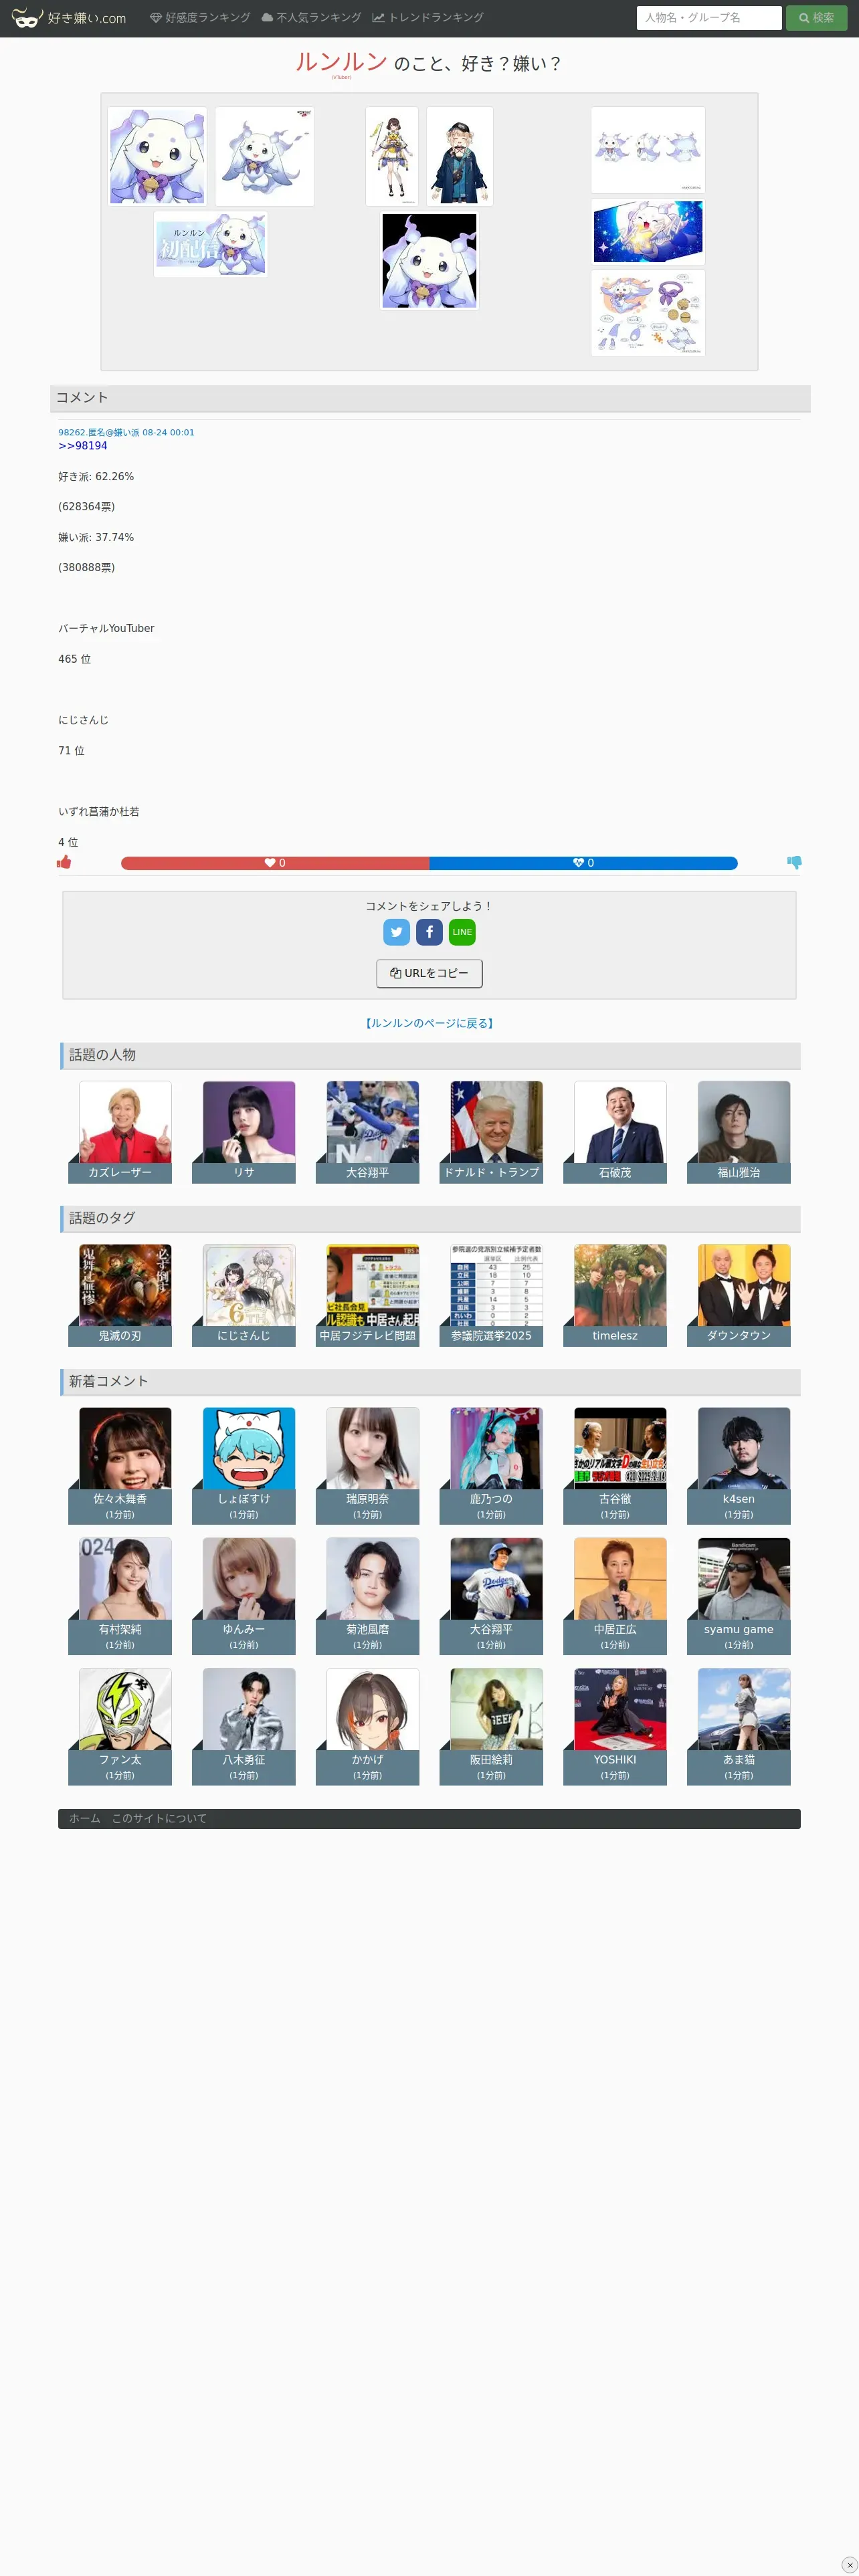This screenshot has height=2576, width=859.
Task: Focus the 人物名・グループ名 search field
Action: (x=709, y=18)
